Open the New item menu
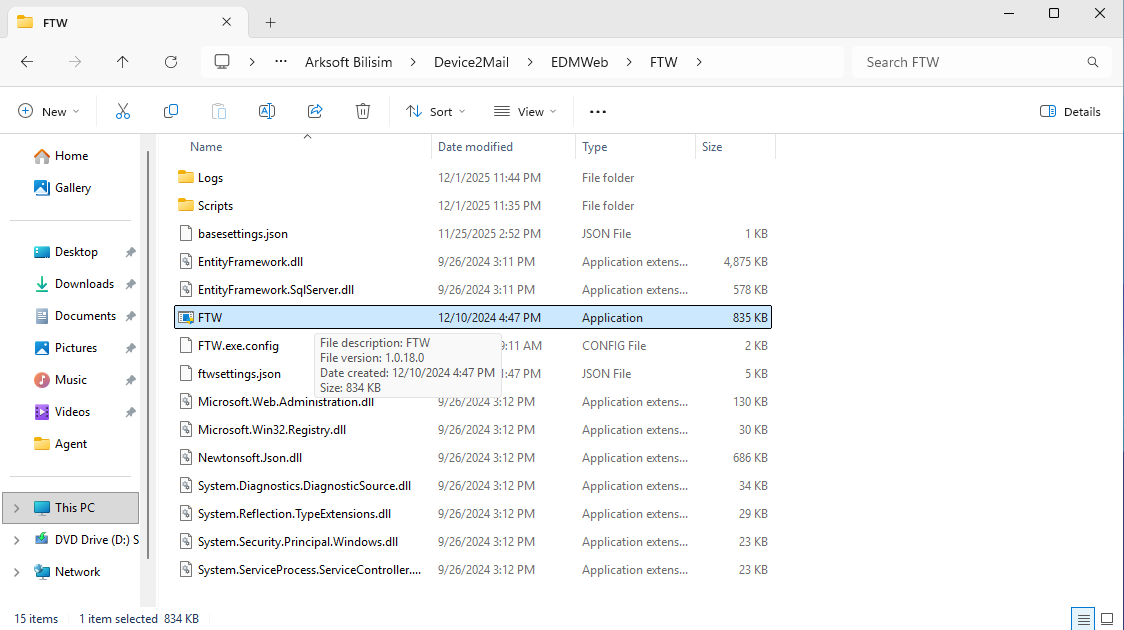This screenshot has width=1124, height=630. click(48, 111)
